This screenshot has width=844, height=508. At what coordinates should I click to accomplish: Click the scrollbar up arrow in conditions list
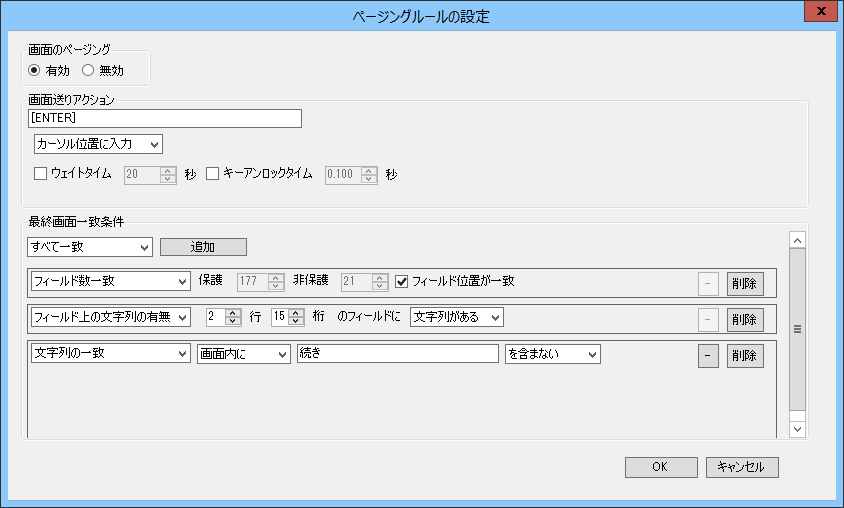coord(798,241)
